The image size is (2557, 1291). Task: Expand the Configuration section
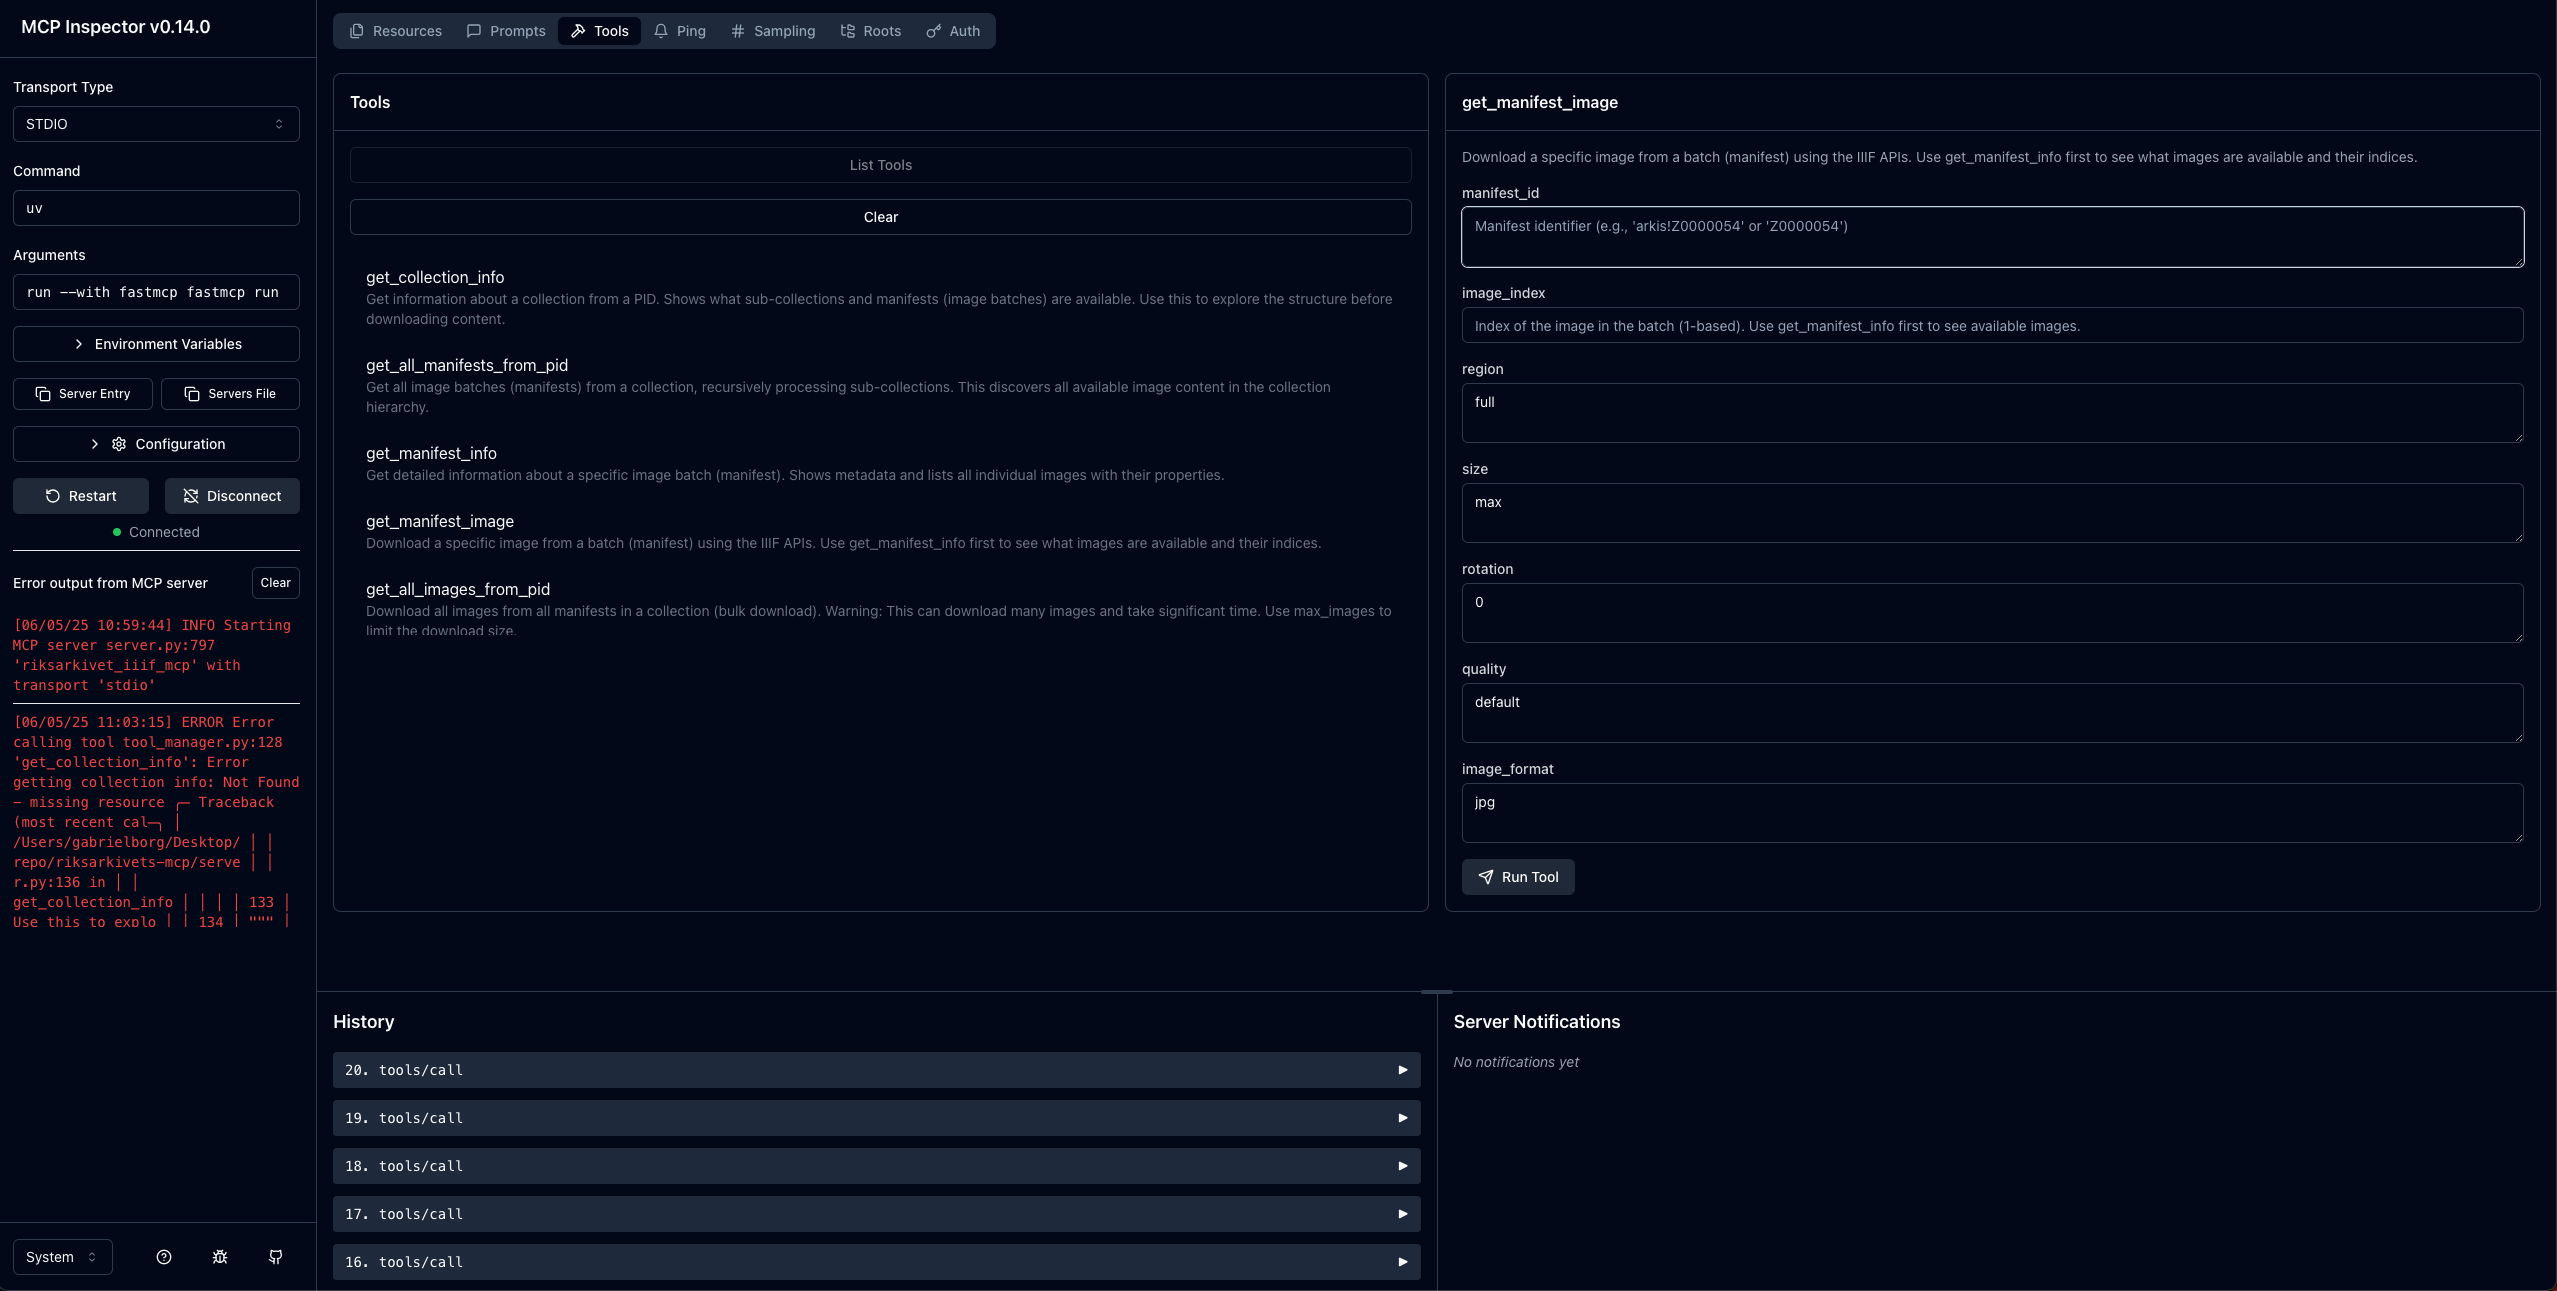coord(156,444)
